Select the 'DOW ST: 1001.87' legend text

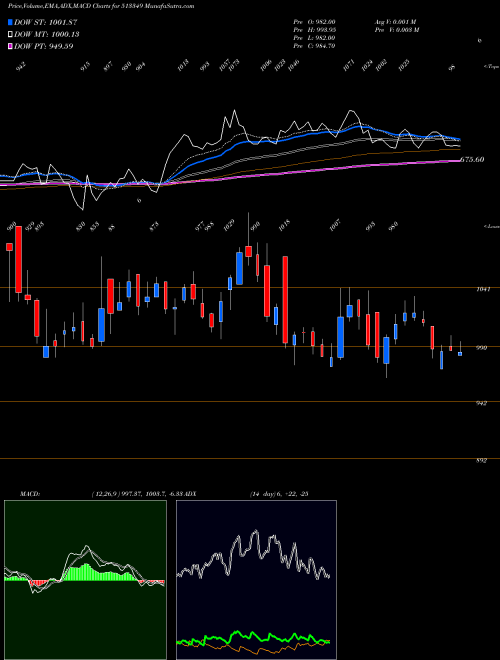click(x=46, y=22)
